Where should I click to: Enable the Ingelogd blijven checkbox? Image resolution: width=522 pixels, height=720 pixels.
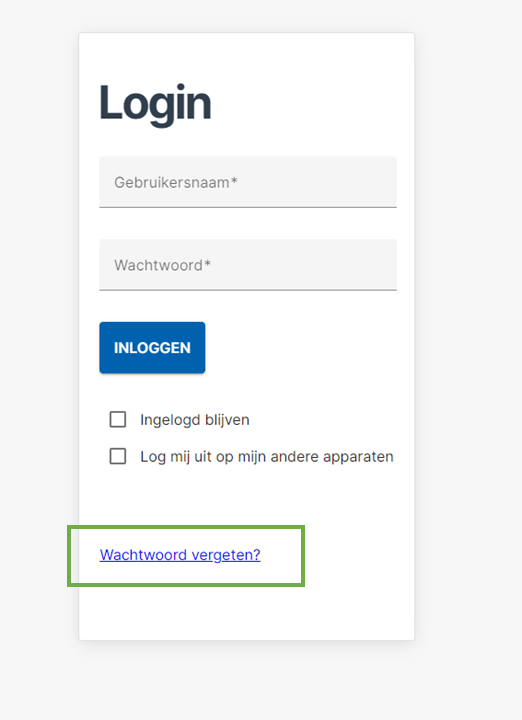pos(118,419)
